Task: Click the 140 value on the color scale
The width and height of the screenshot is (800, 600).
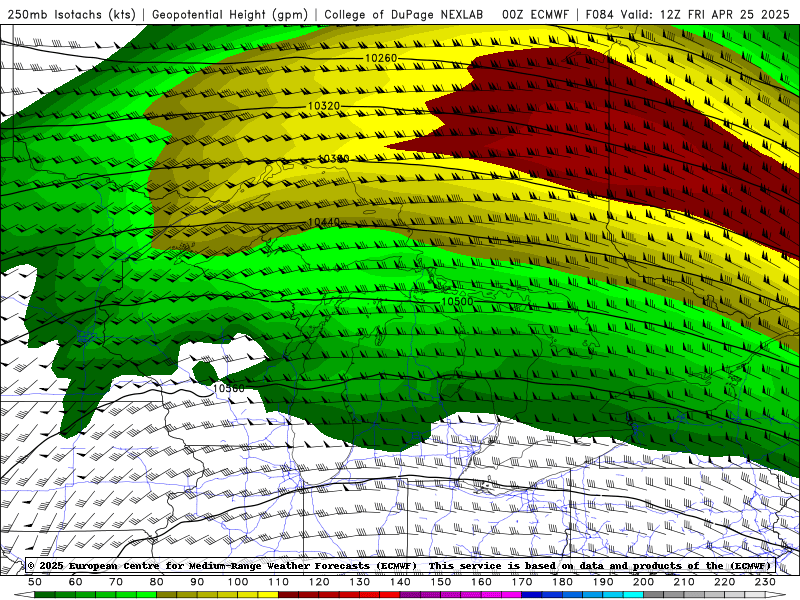Action: 400,582
